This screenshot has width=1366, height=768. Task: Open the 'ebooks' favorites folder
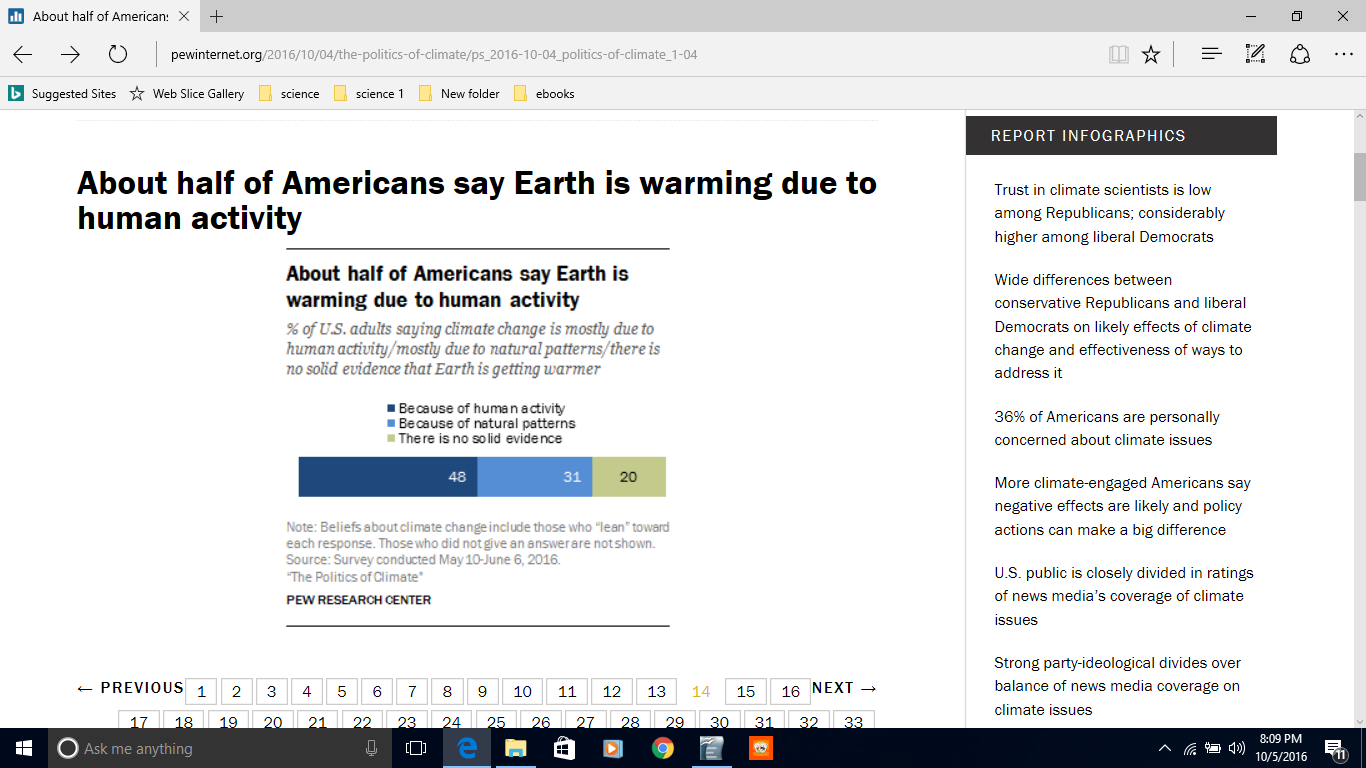pos(544,93)
